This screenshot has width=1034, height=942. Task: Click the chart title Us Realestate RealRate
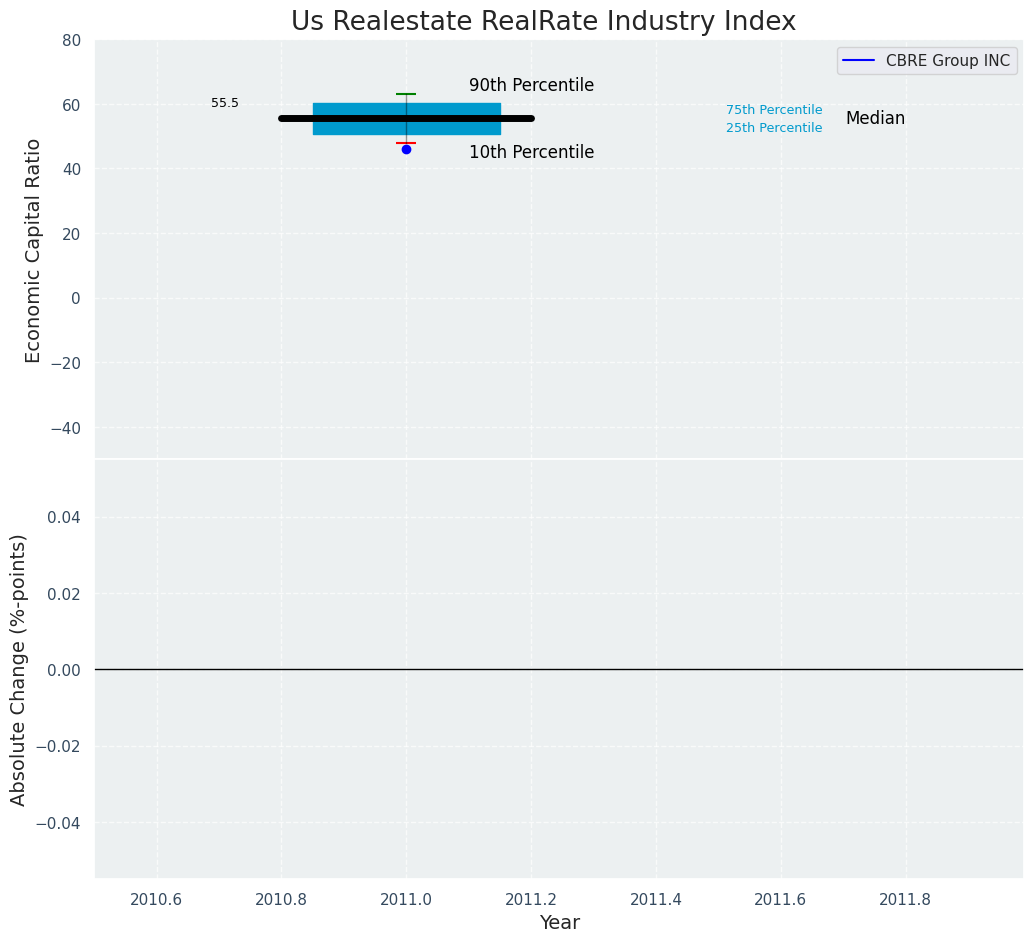coord(543,21)
